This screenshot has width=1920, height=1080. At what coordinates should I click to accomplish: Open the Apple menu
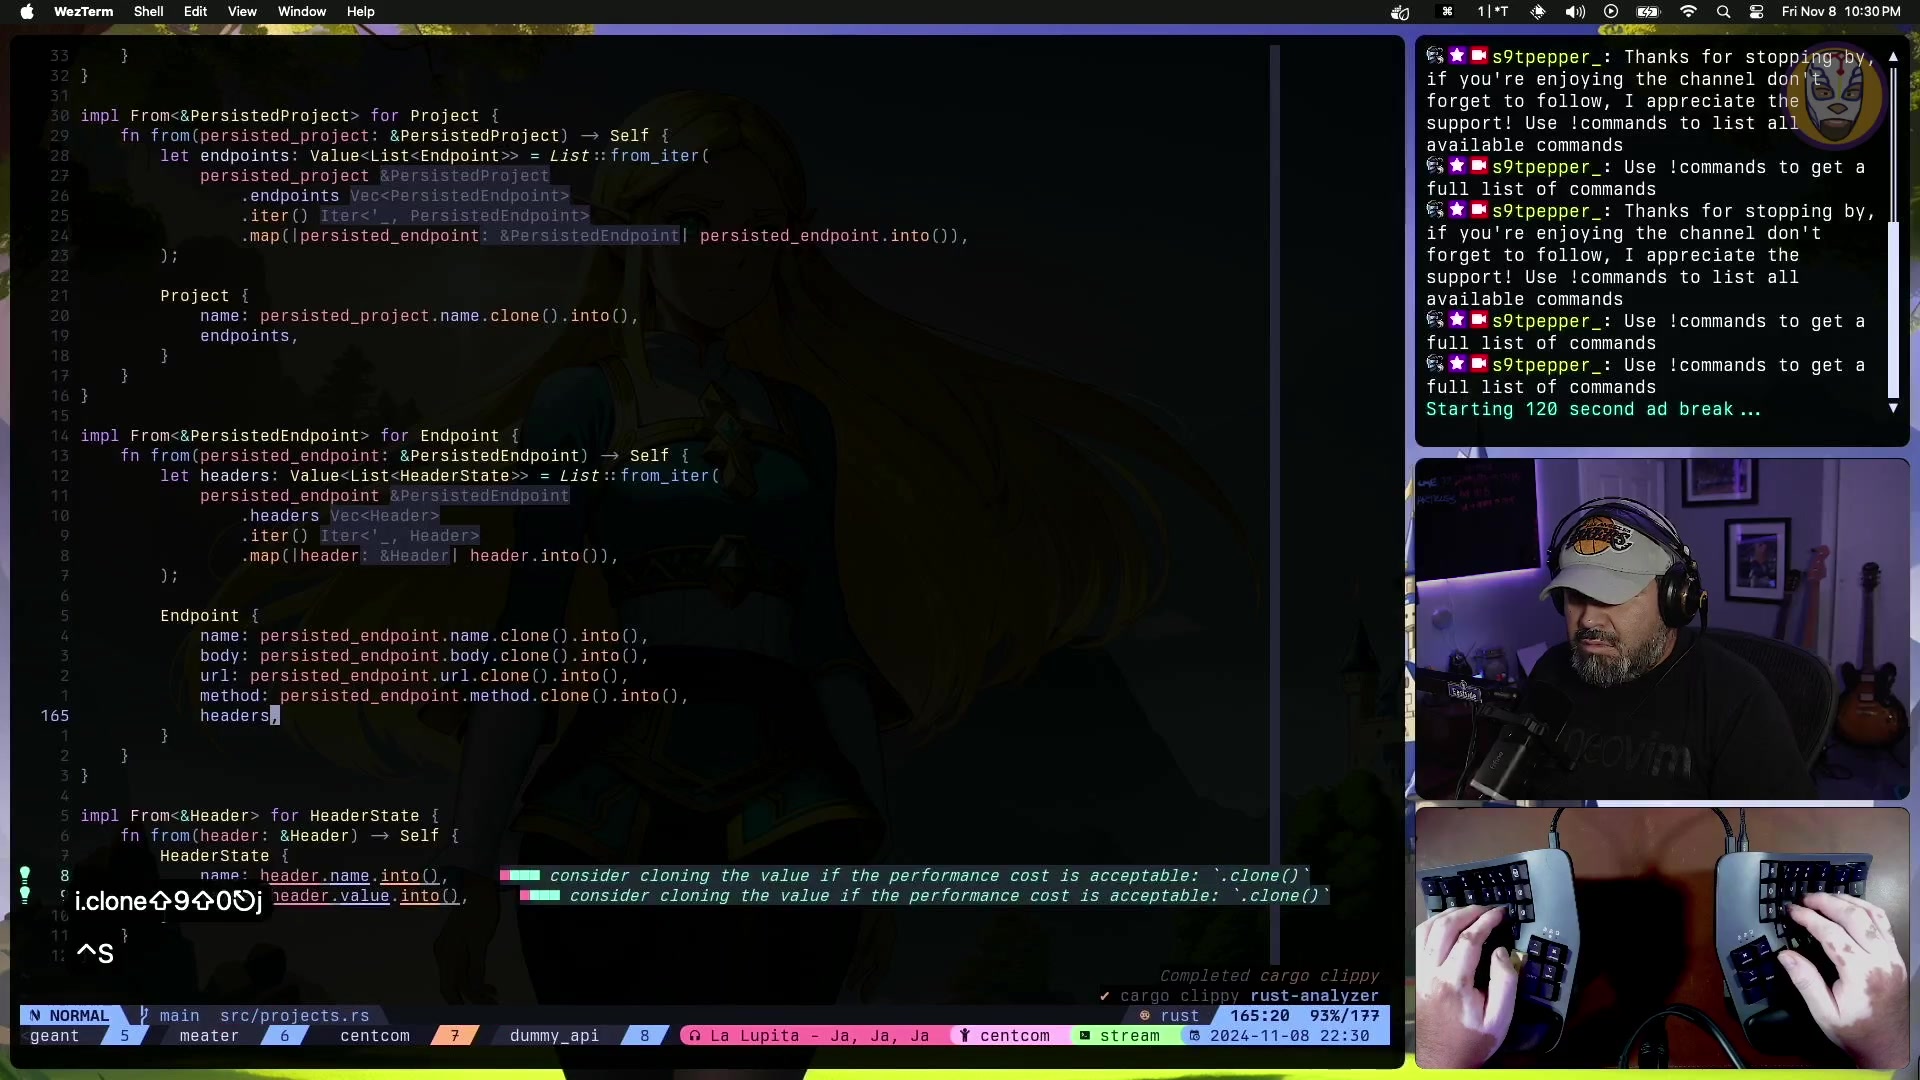(27, 12)
